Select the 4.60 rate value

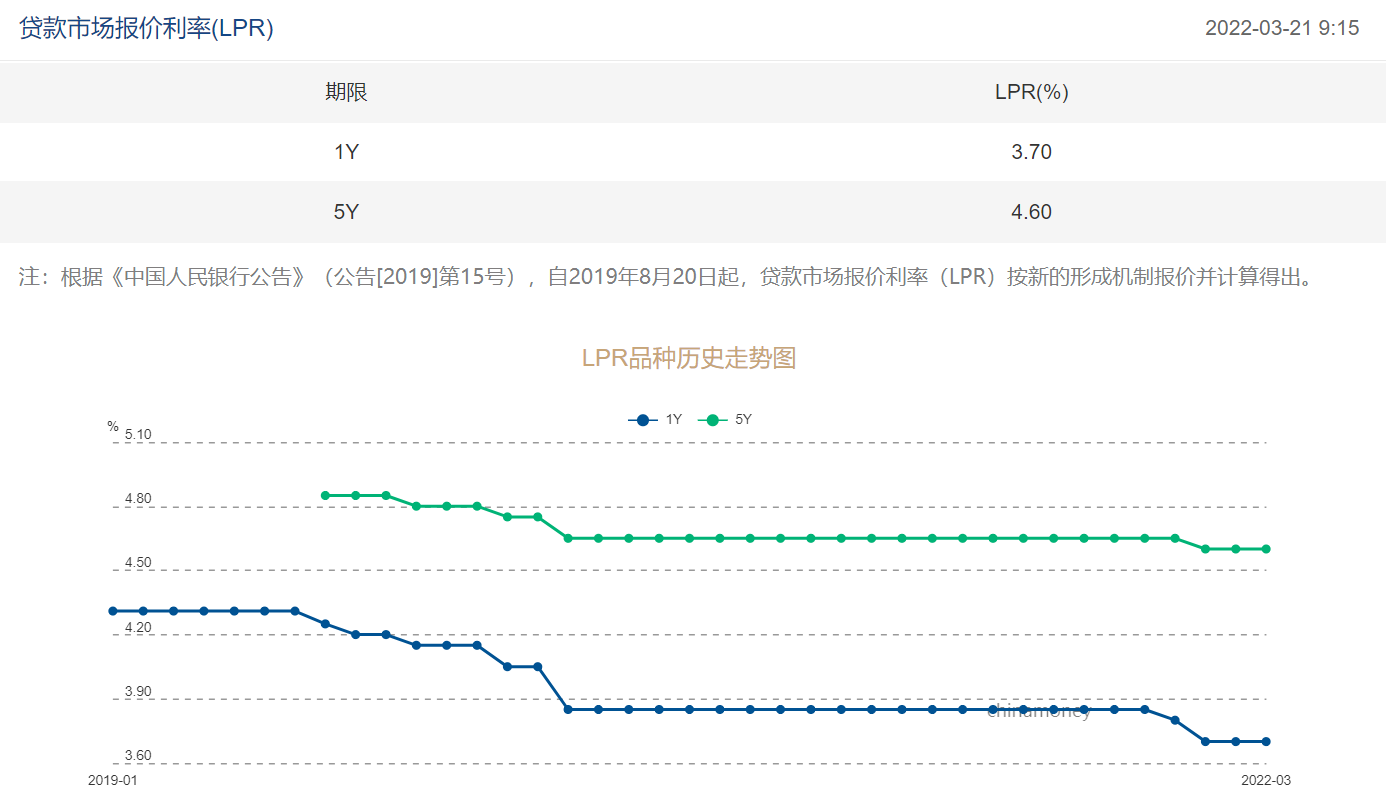pos(1032,212)
